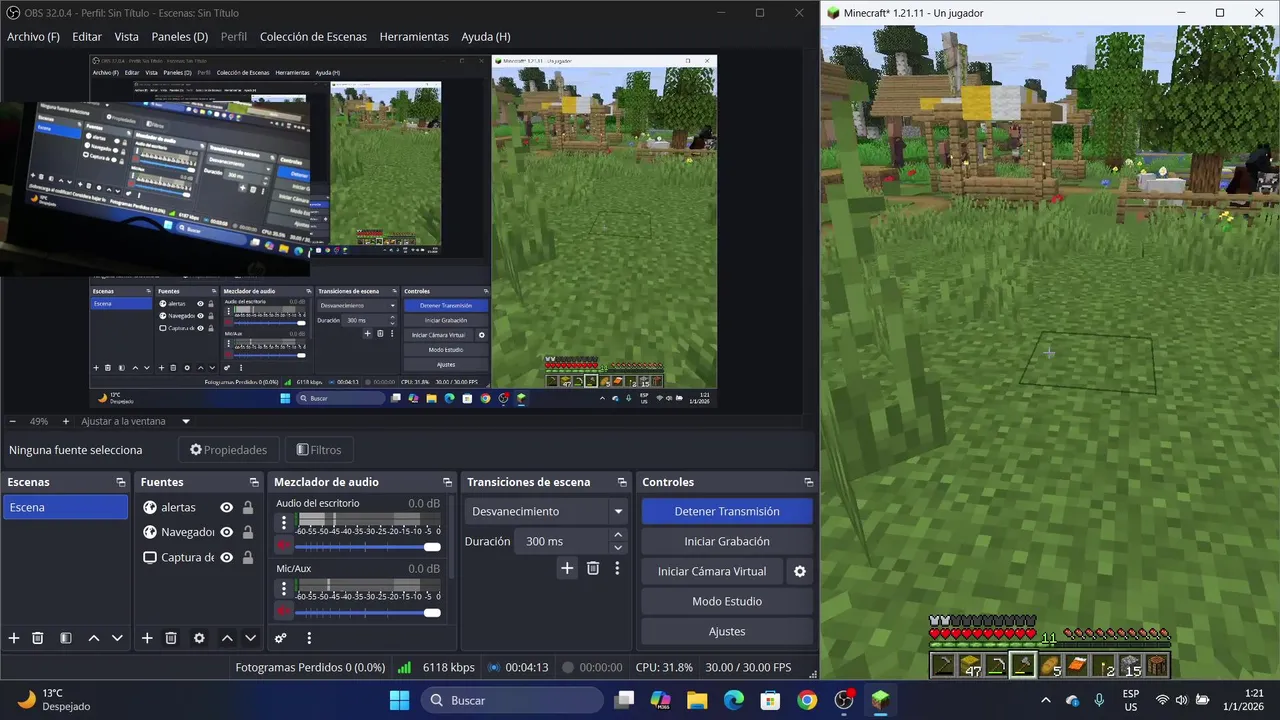Viewport: 1280px width, 720px height.
Task: Open Herramientas menu
Action: pyautogui.click(x=414, y=36)
